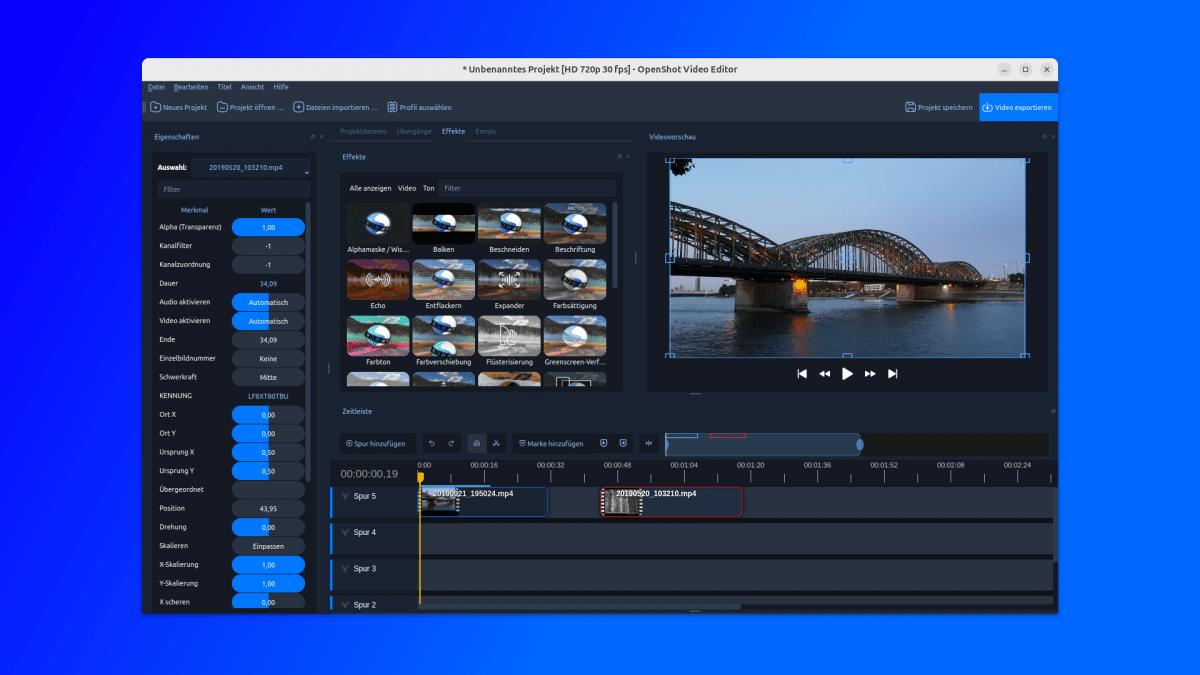The image size is (1200, 675).
Task: Select the razor scissors tool
Action: coord(496,443)
